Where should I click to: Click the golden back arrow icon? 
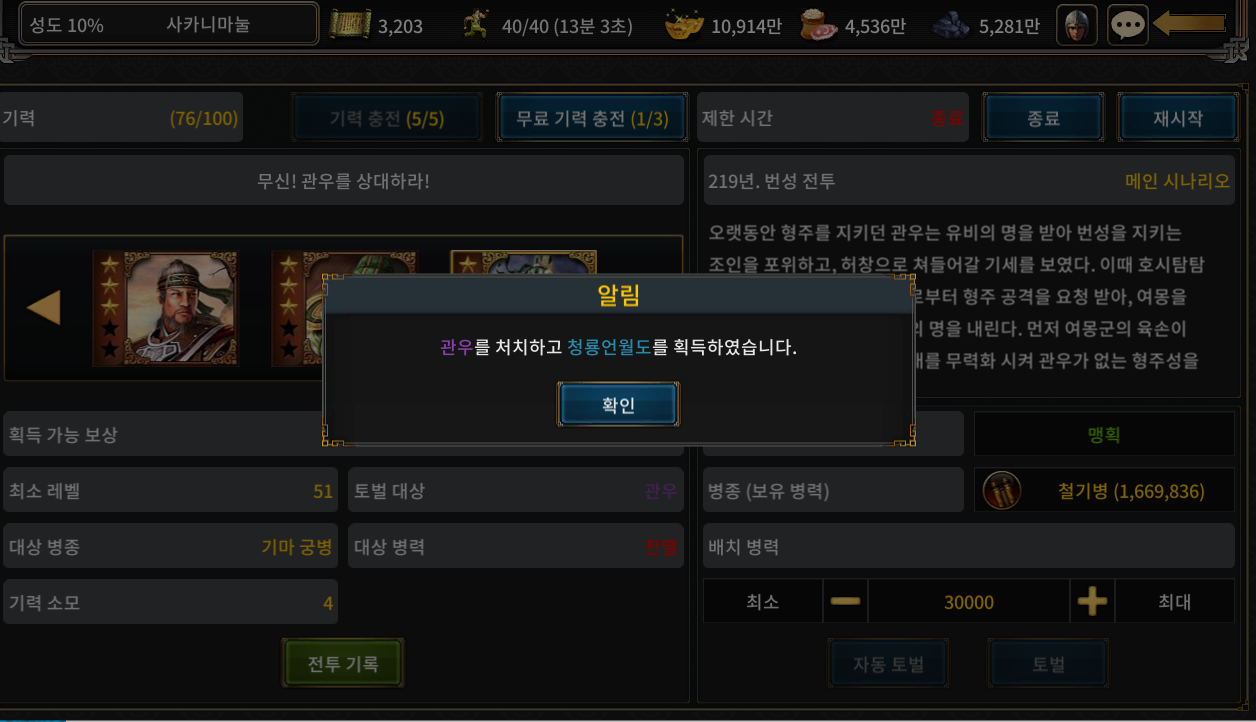coord(1189,23)
